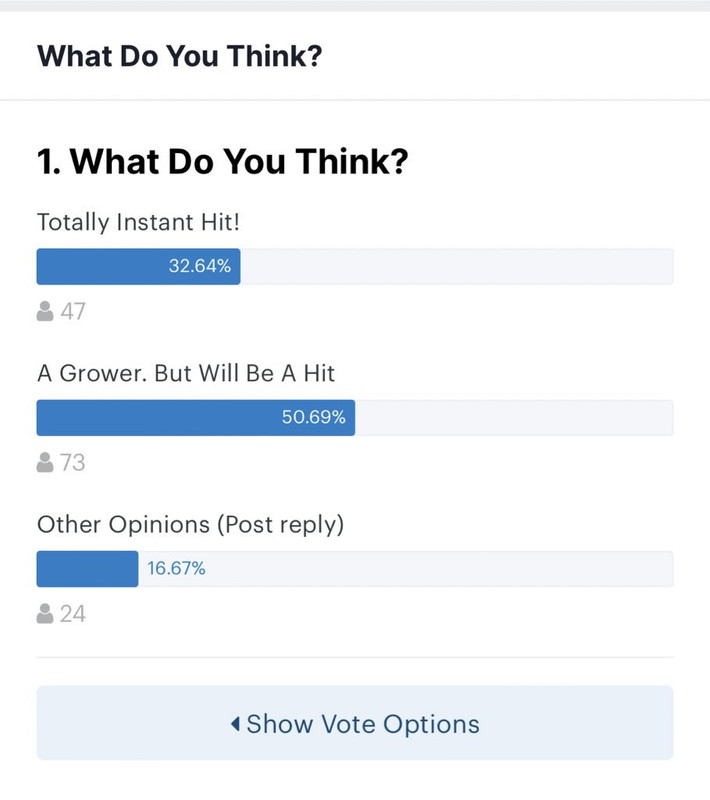Select the Totally Instant Hit! option label
Viewport: 710px width, 800px height.
click(x=138, y=222)
